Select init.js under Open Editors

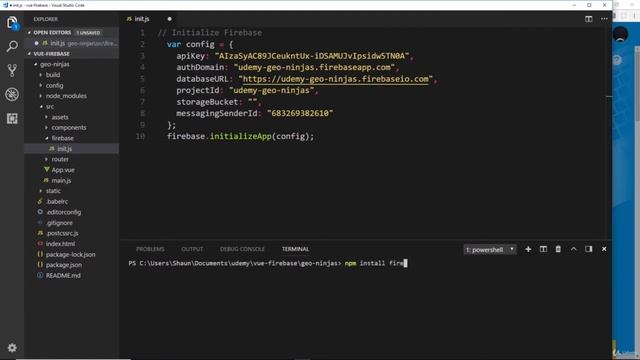click(x=71, y=43)
